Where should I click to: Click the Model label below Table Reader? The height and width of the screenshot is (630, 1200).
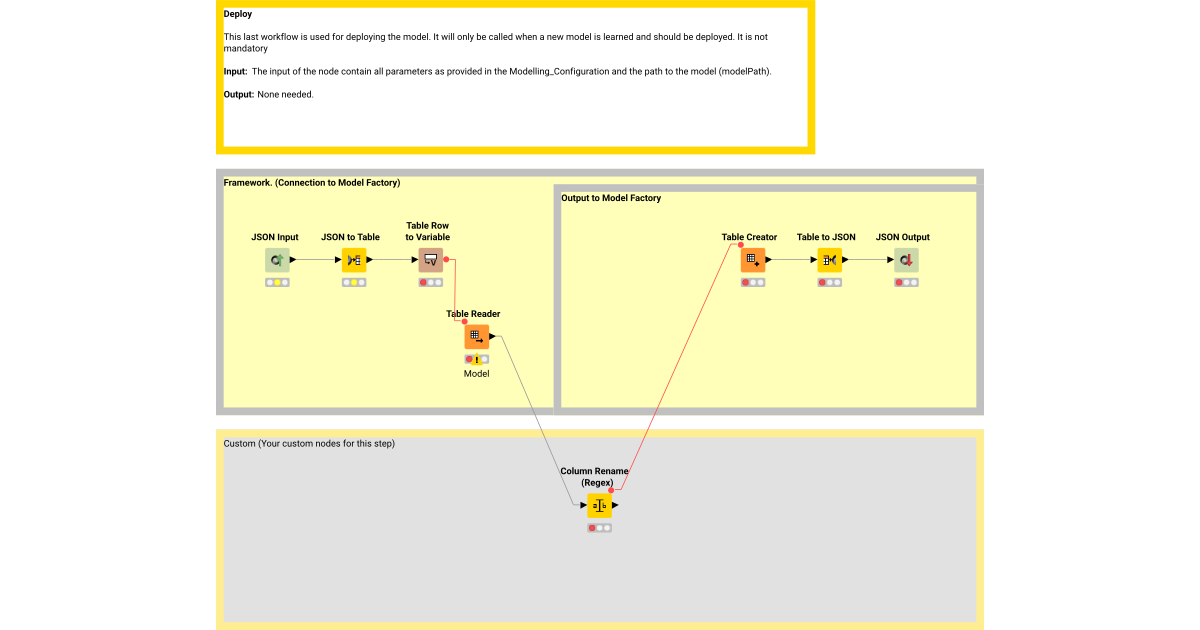[476, 373]
